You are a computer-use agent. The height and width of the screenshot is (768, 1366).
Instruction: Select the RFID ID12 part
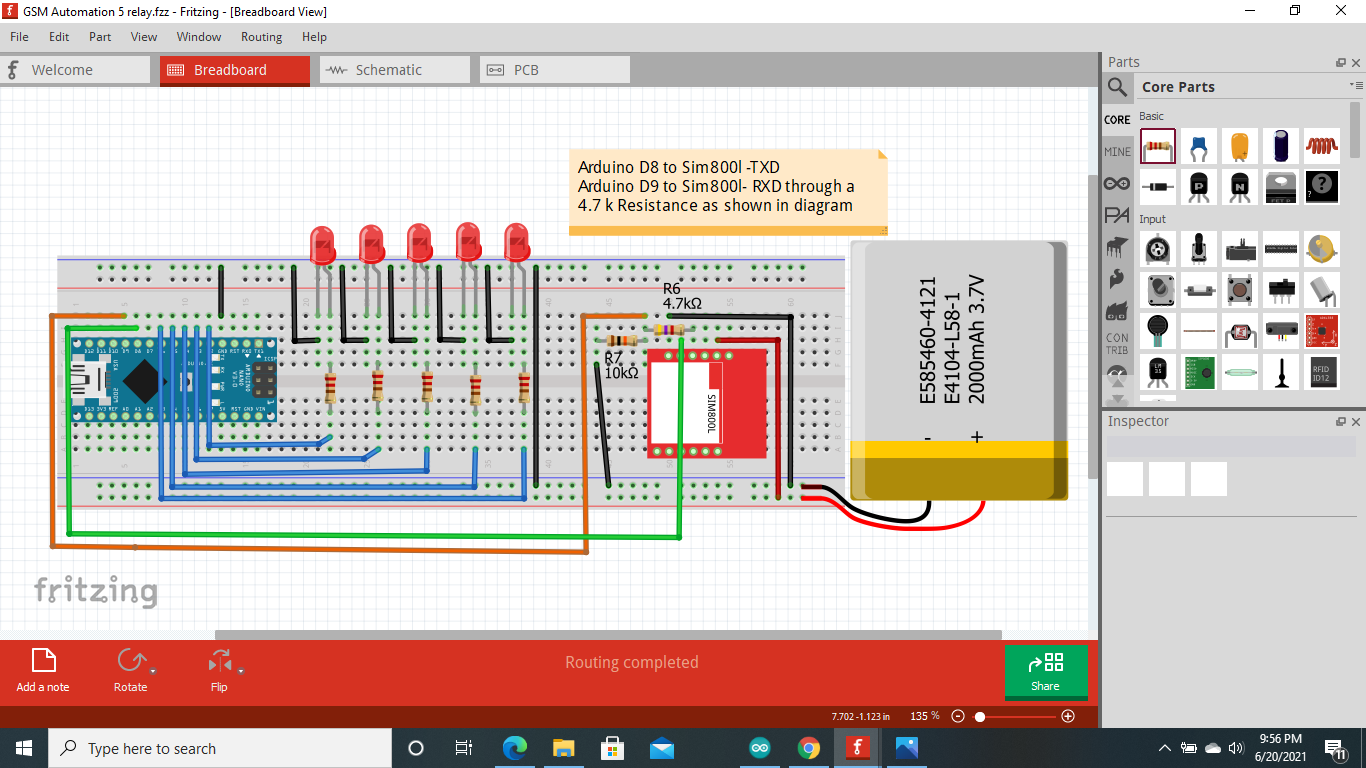tap(1321, 371)
